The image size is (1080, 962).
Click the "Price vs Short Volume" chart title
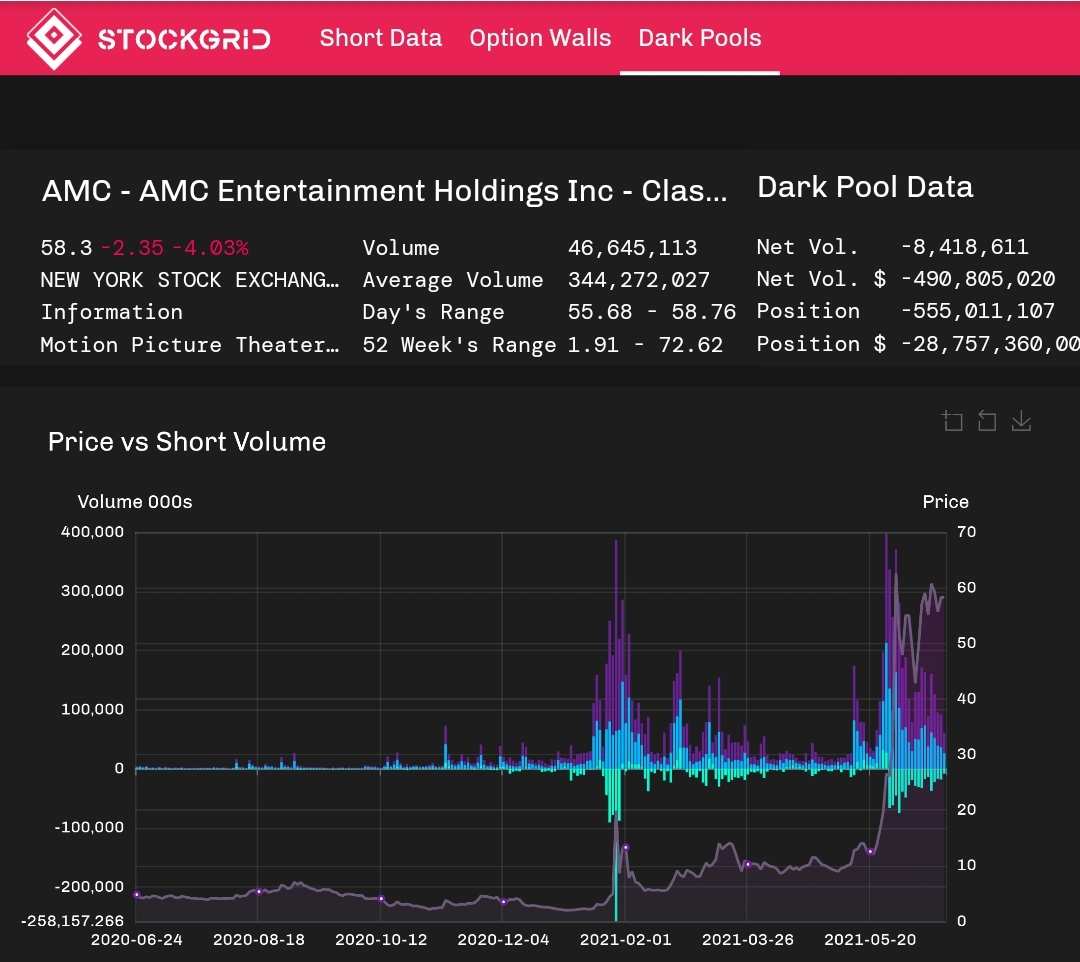(x=187, y=442)
